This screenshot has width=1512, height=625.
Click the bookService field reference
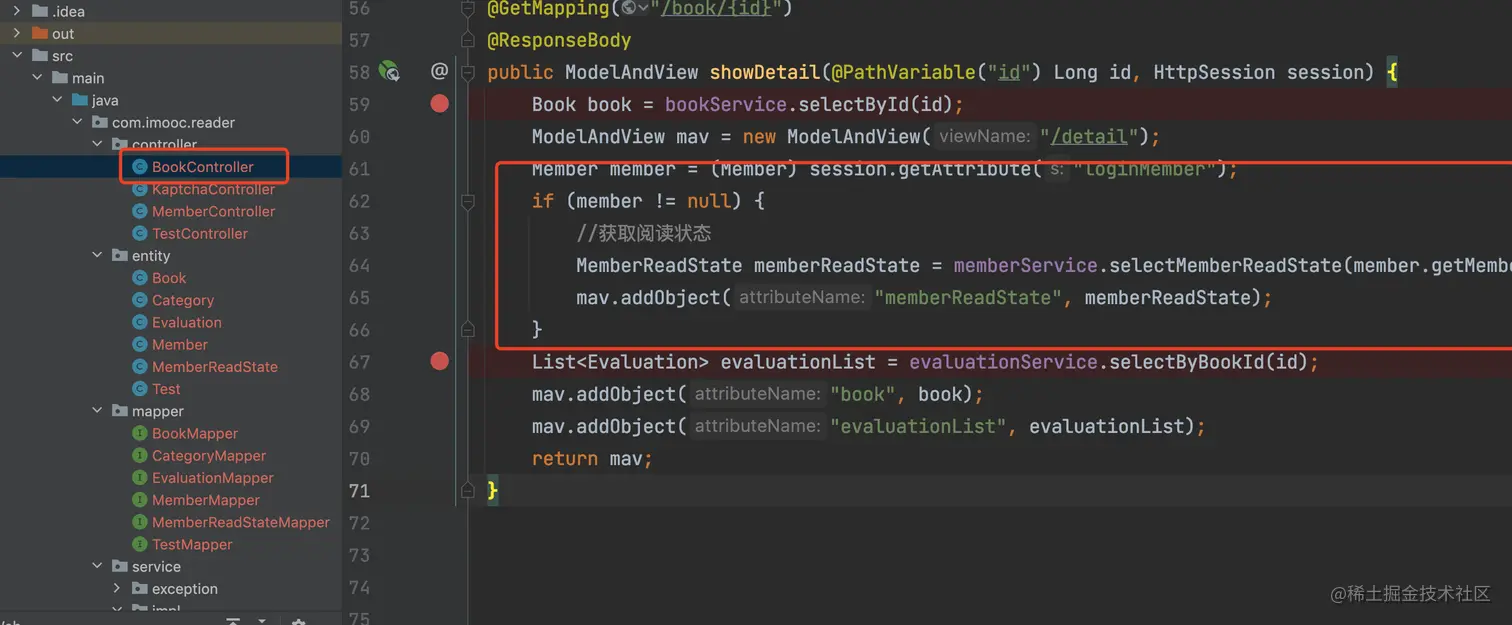[726, 104]
